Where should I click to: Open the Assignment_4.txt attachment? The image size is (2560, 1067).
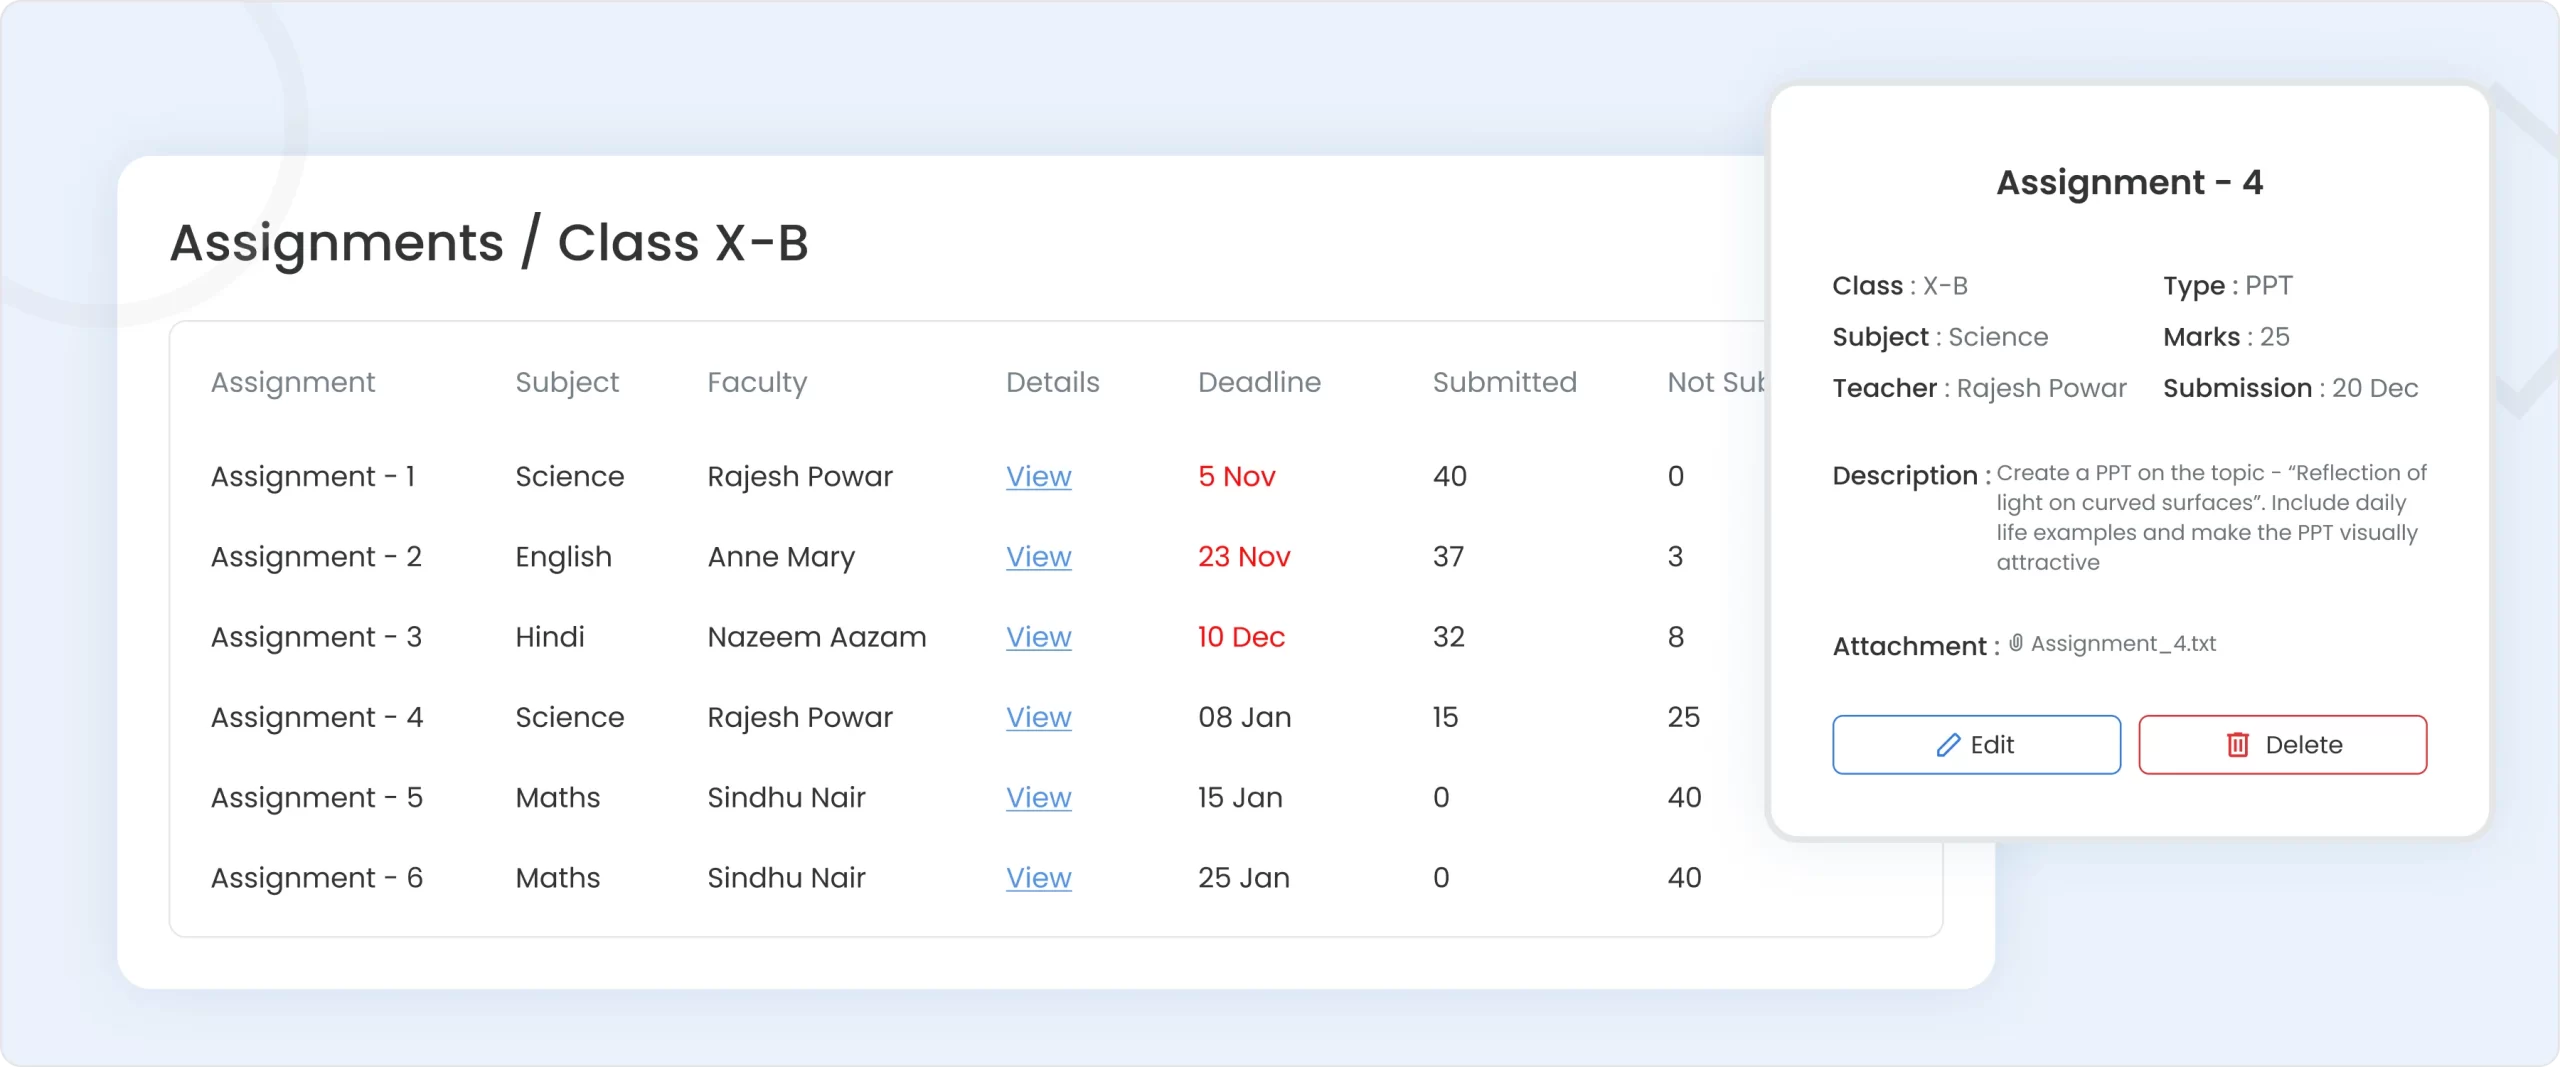(2123, 643)
